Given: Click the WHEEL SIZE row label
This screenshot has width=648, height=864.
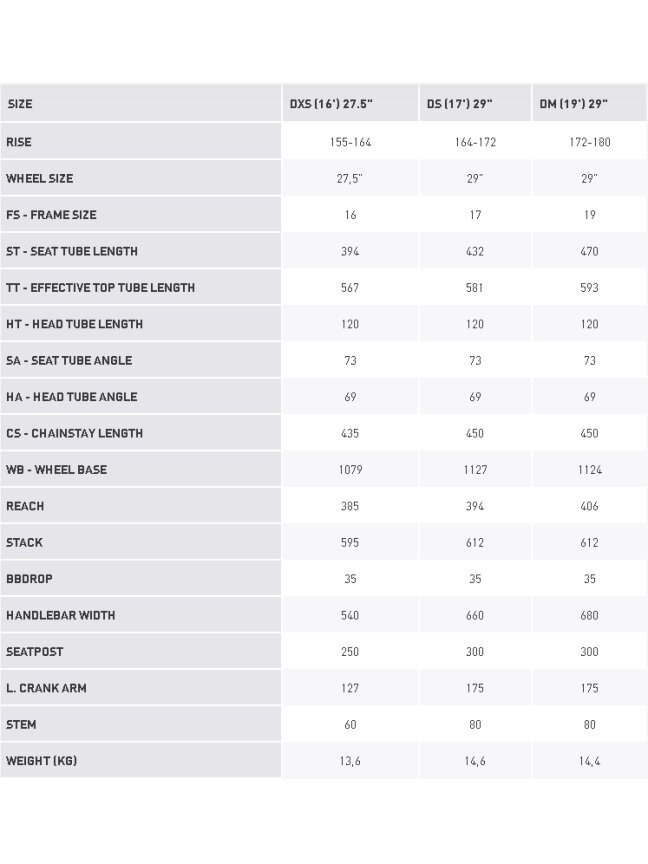Looking at the screenshot, I should (40, 178).
